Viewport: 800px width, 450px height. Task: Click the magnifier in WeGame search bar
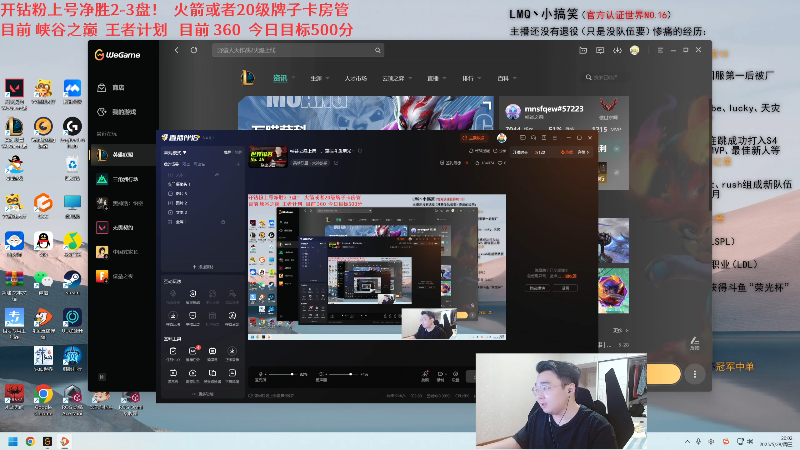click(x=378, y=50)
